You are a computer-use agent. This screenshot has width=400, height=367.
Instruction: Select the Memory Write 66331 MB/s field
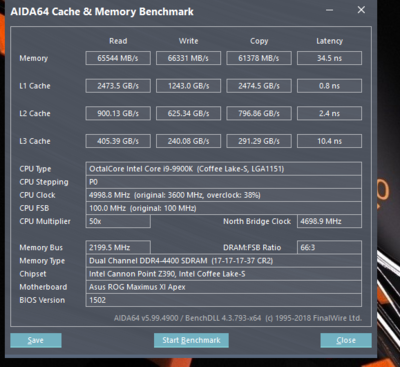pyautogui.click(x=188, y=58)
